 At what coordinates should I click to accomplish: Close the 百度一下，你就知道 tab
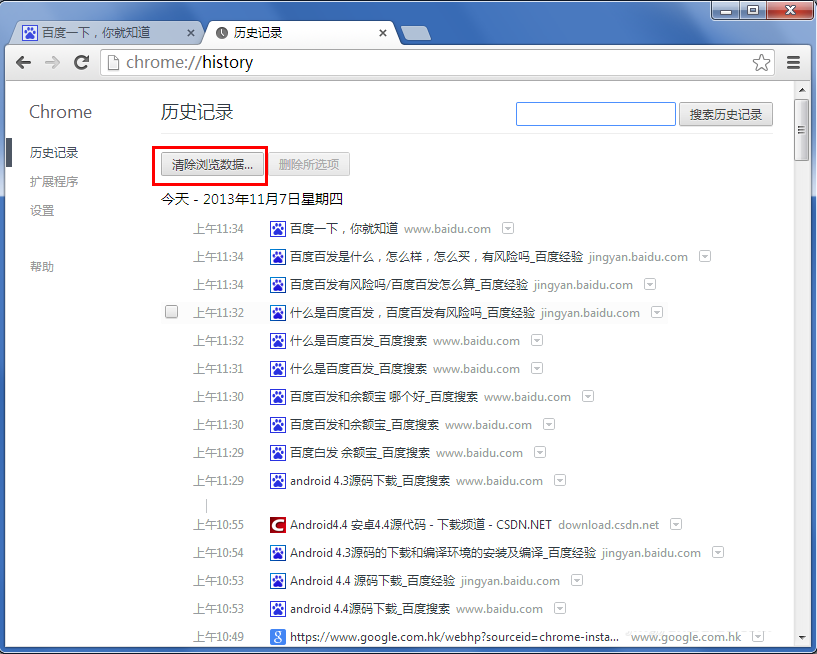191,33
